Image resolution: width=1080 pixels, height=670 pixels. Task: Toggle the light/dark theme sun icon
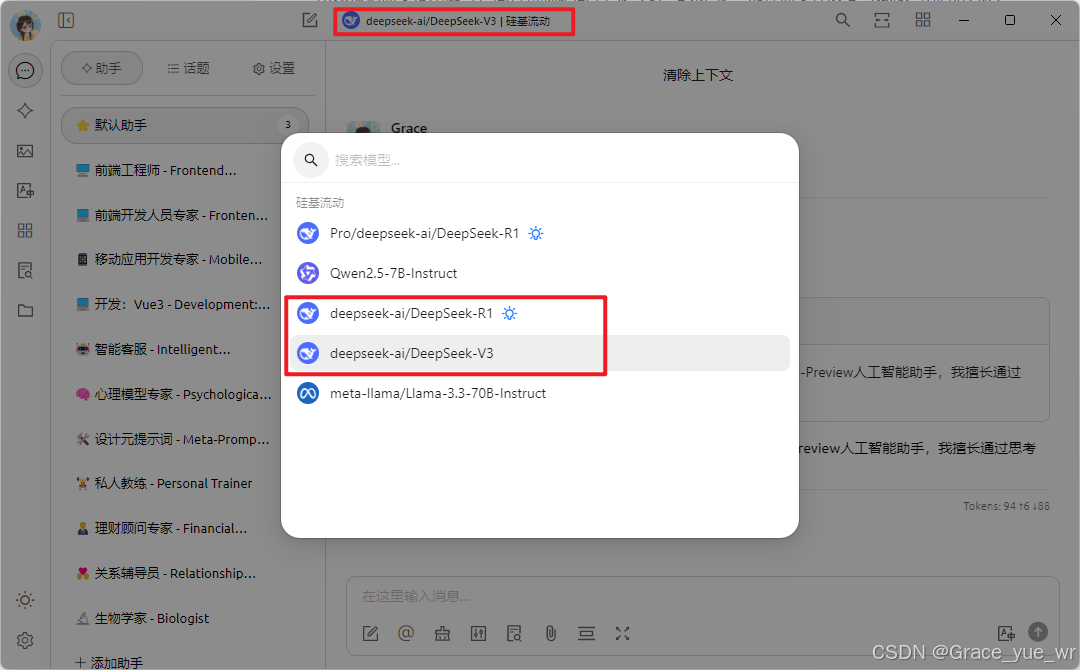[25, 600]
